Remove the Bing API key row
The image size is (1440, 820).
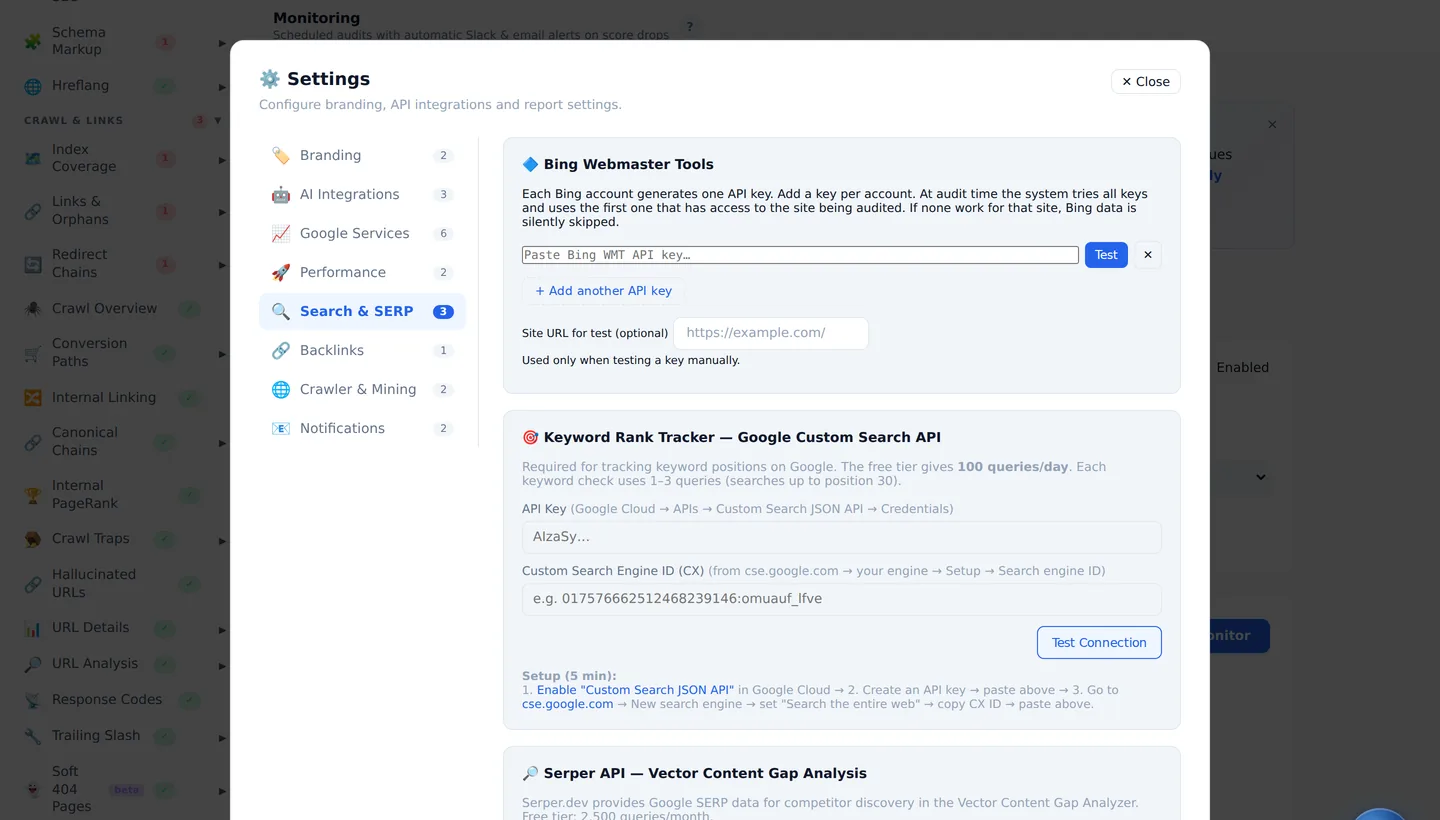(x=1148, y=255)
